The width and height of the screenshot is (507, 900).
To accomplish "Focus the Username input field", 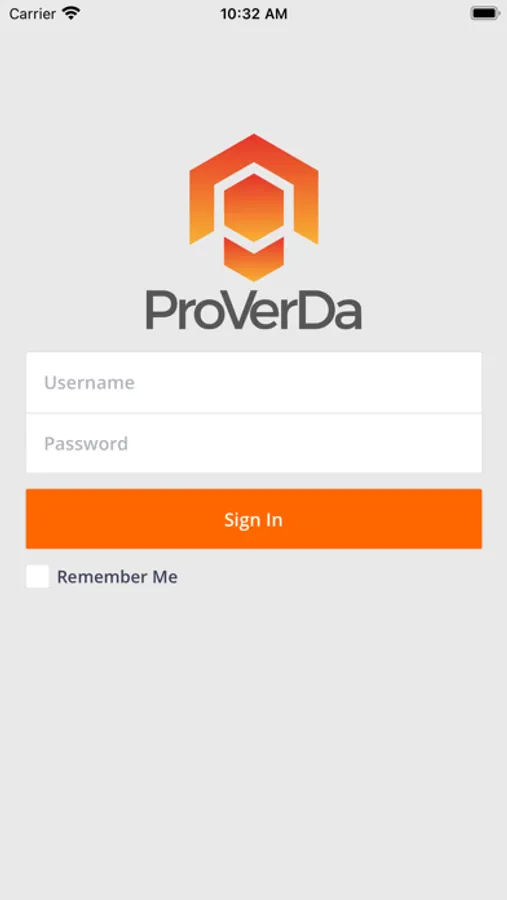I will pos(254,382).
